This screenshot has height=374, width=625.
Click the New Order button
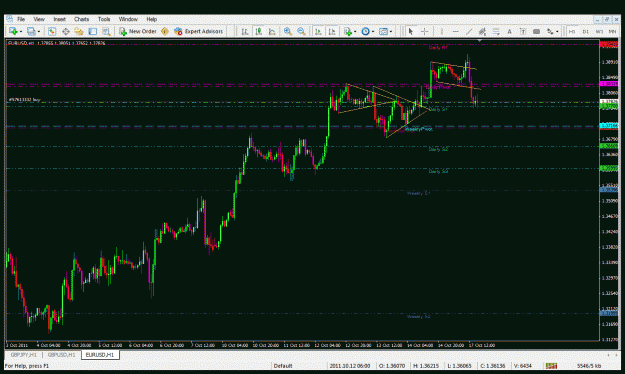click(138, 31)
